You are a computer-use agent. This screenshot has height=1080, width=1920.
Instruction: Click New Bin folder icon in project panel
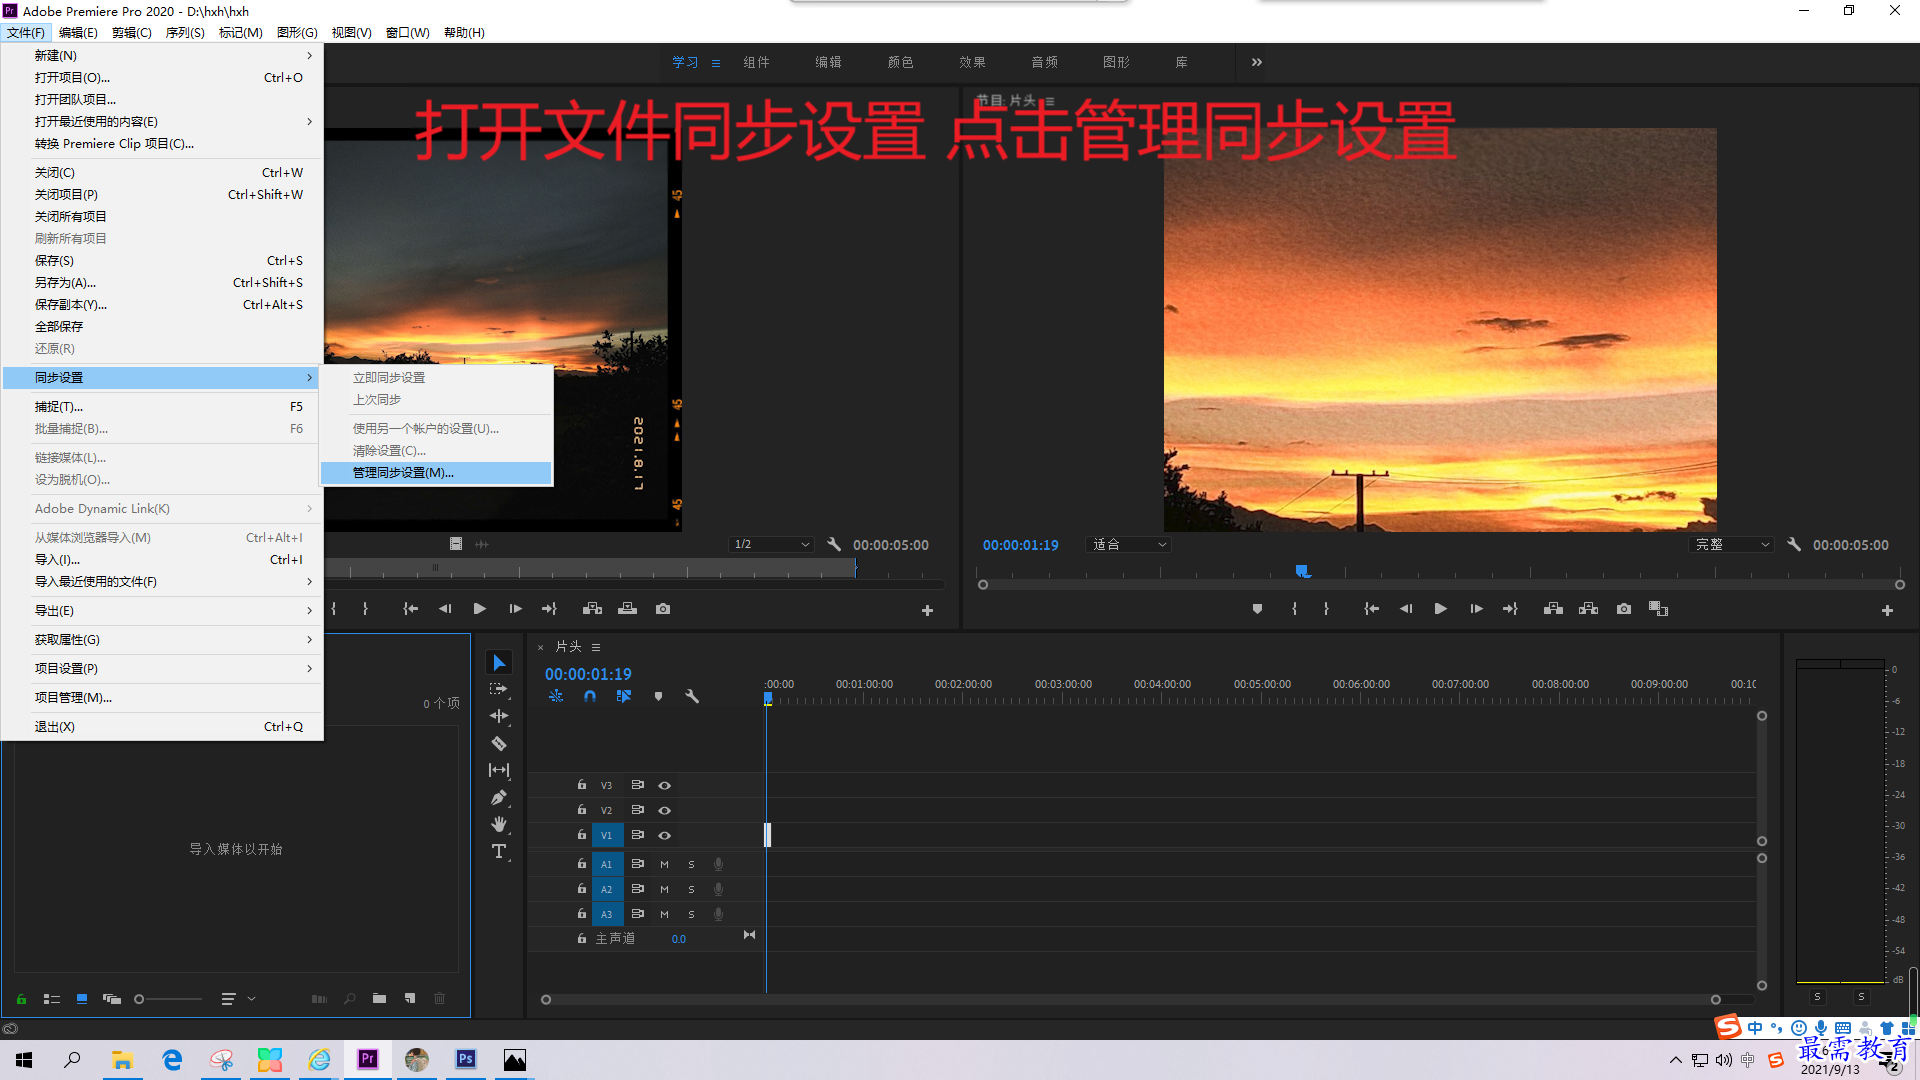(379, 998)
